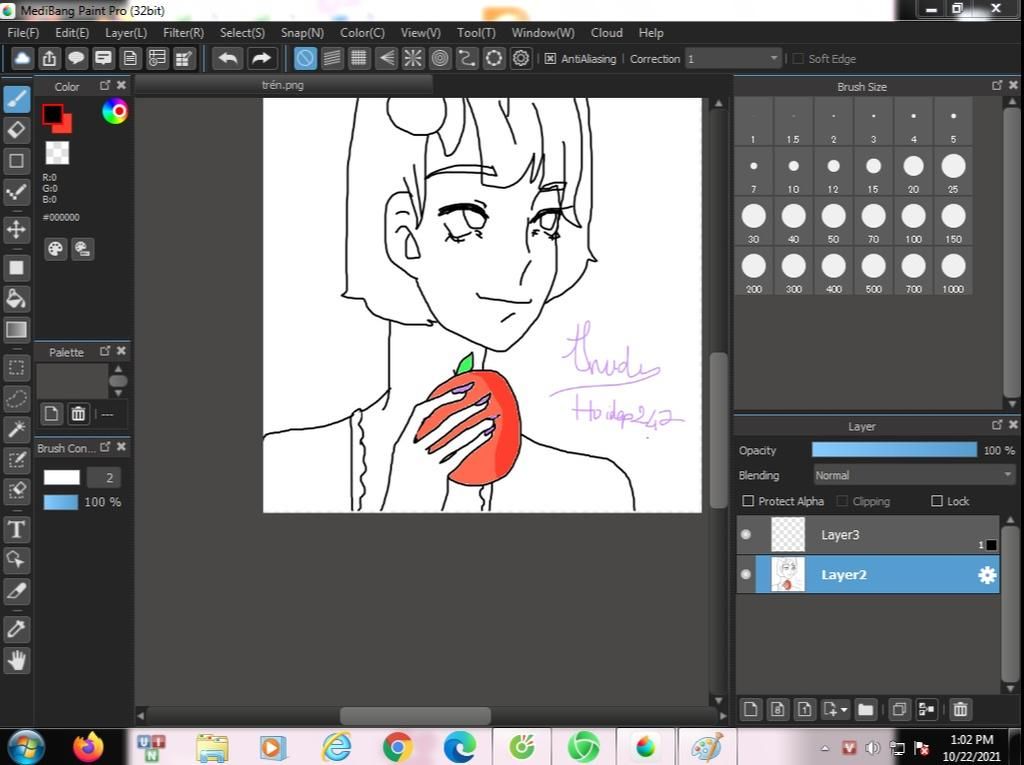Image resolution: width=1024 pixels, height=765 pixels.
Task: Click the transparent color swatch
Action: tap(57, 153)
